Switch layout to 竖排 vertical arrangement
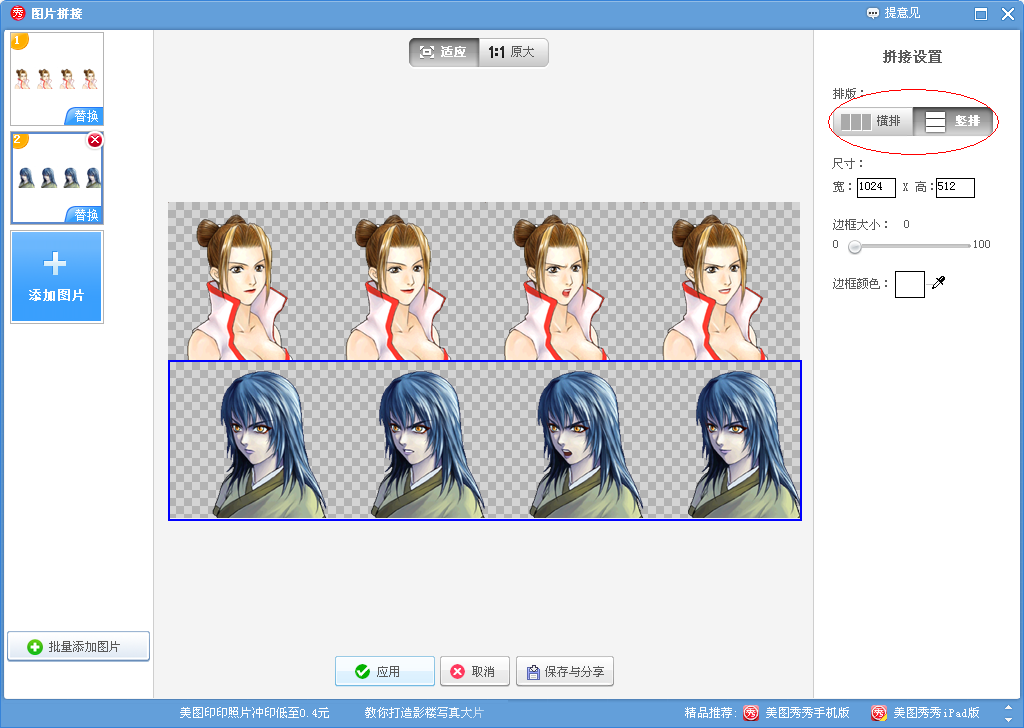 click(953, 121)
